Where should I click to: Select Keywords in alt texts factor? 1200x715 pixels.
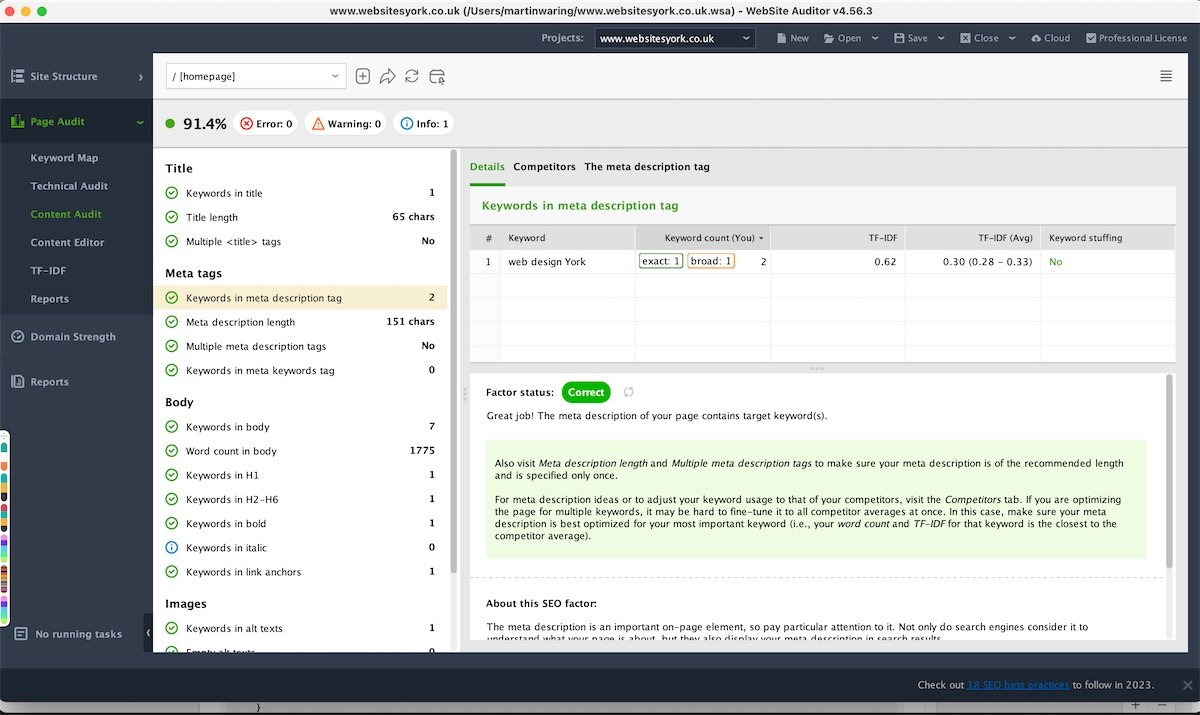(300, 628)
